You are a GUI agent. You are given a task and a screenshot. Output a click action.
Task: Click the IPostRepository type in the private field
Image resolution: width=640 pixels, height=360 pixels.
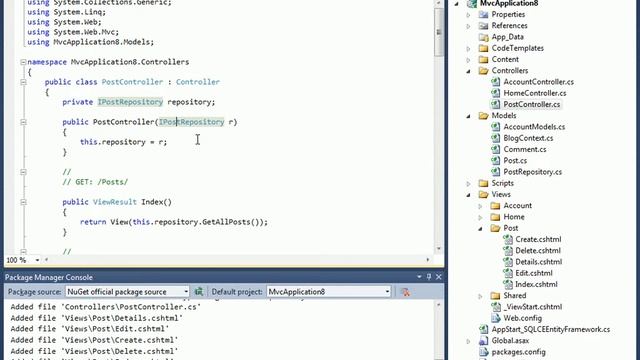130,102
